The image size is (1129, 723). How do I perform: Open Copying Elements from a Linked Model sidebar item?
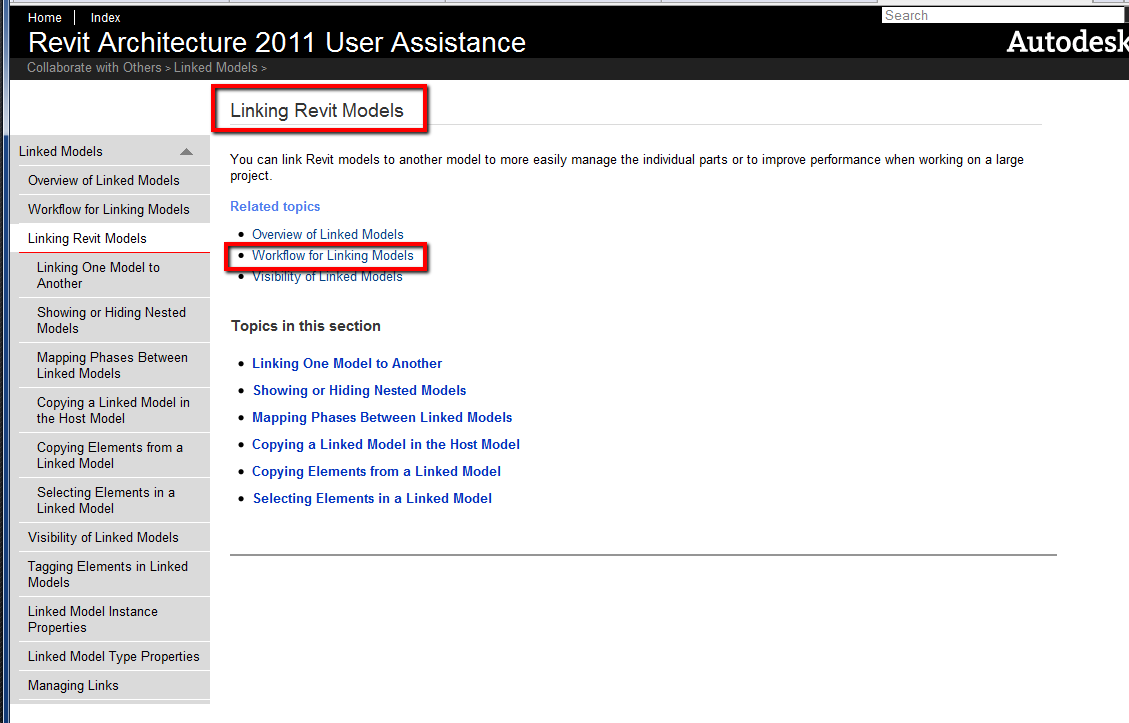click(109, 455)
